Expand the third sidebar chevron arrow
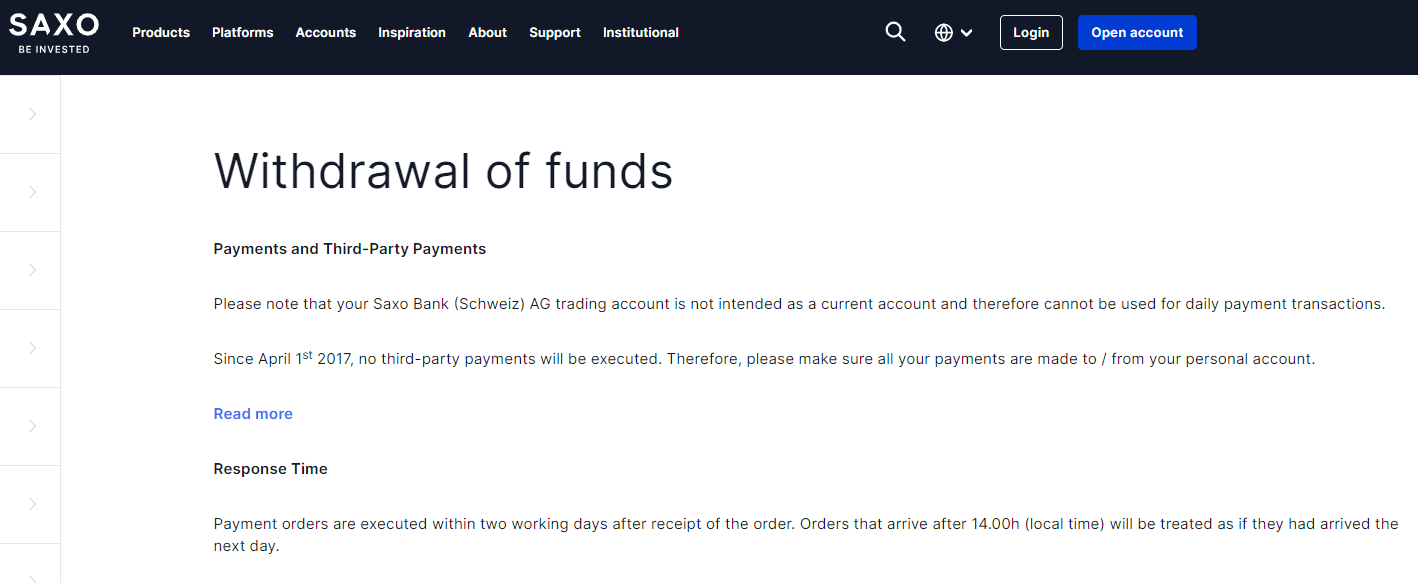This screenshot has width=1418, height=583. (32, 270)
